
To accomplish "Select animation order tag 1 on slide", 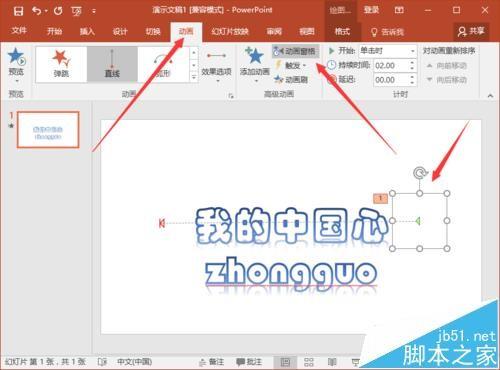I will pyautogui.click(x=380, y=198).
